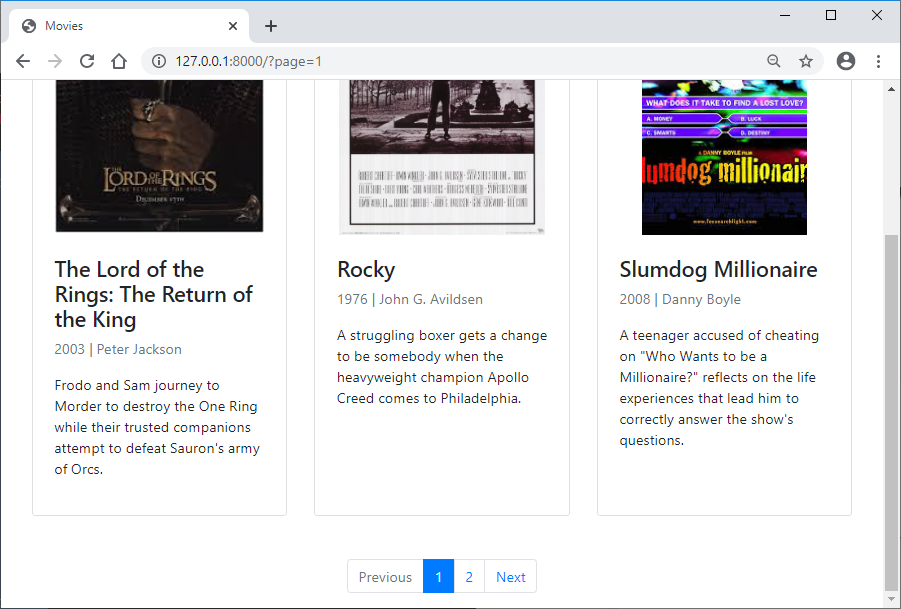Click '1976 | John G. Avildsen' subtitle
Screen dimensions: 901x609
tap(410, 299)
